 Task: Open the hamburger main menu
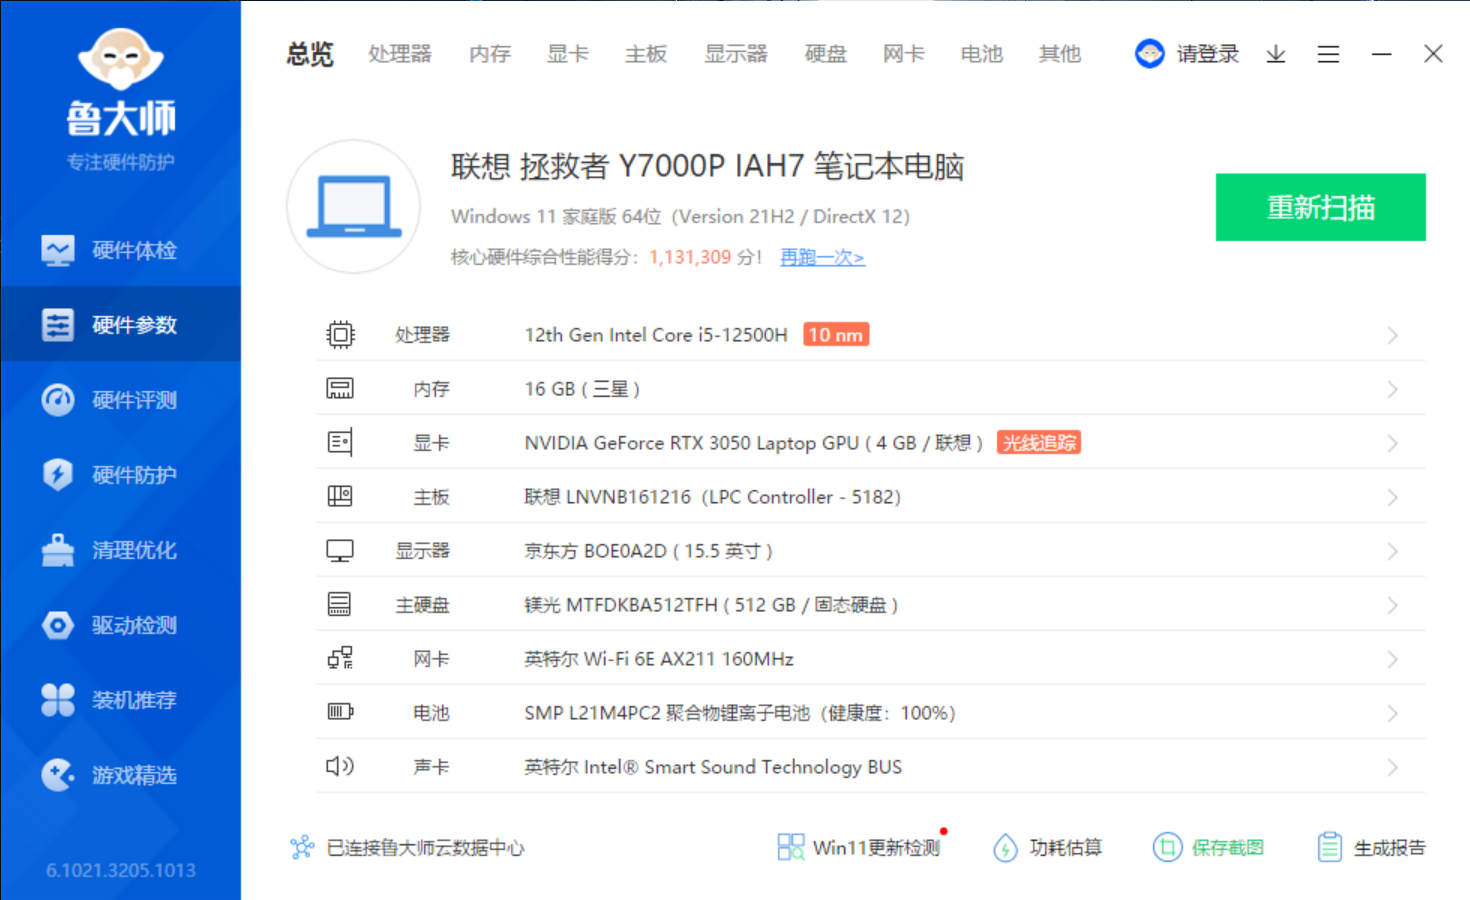[1328, 54]
